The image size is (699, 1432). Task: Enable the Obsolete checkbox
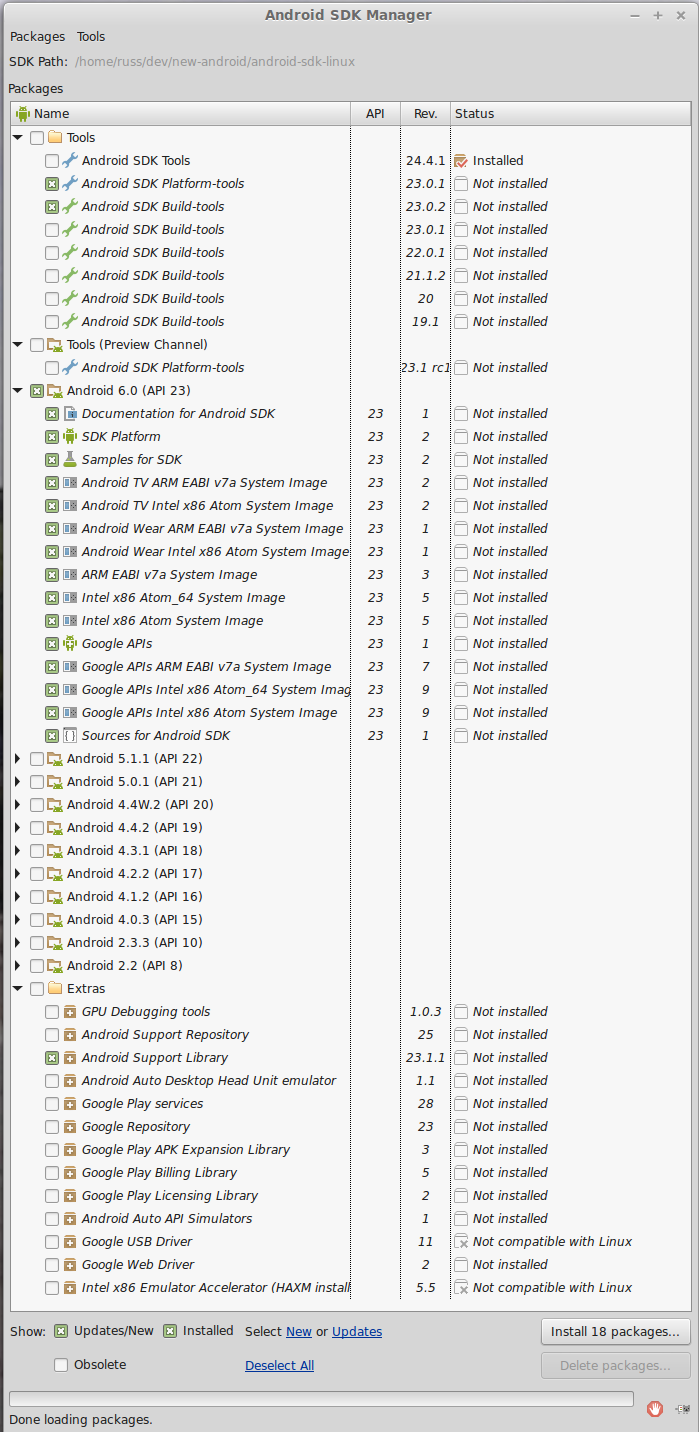click(x=61, y=1364)
